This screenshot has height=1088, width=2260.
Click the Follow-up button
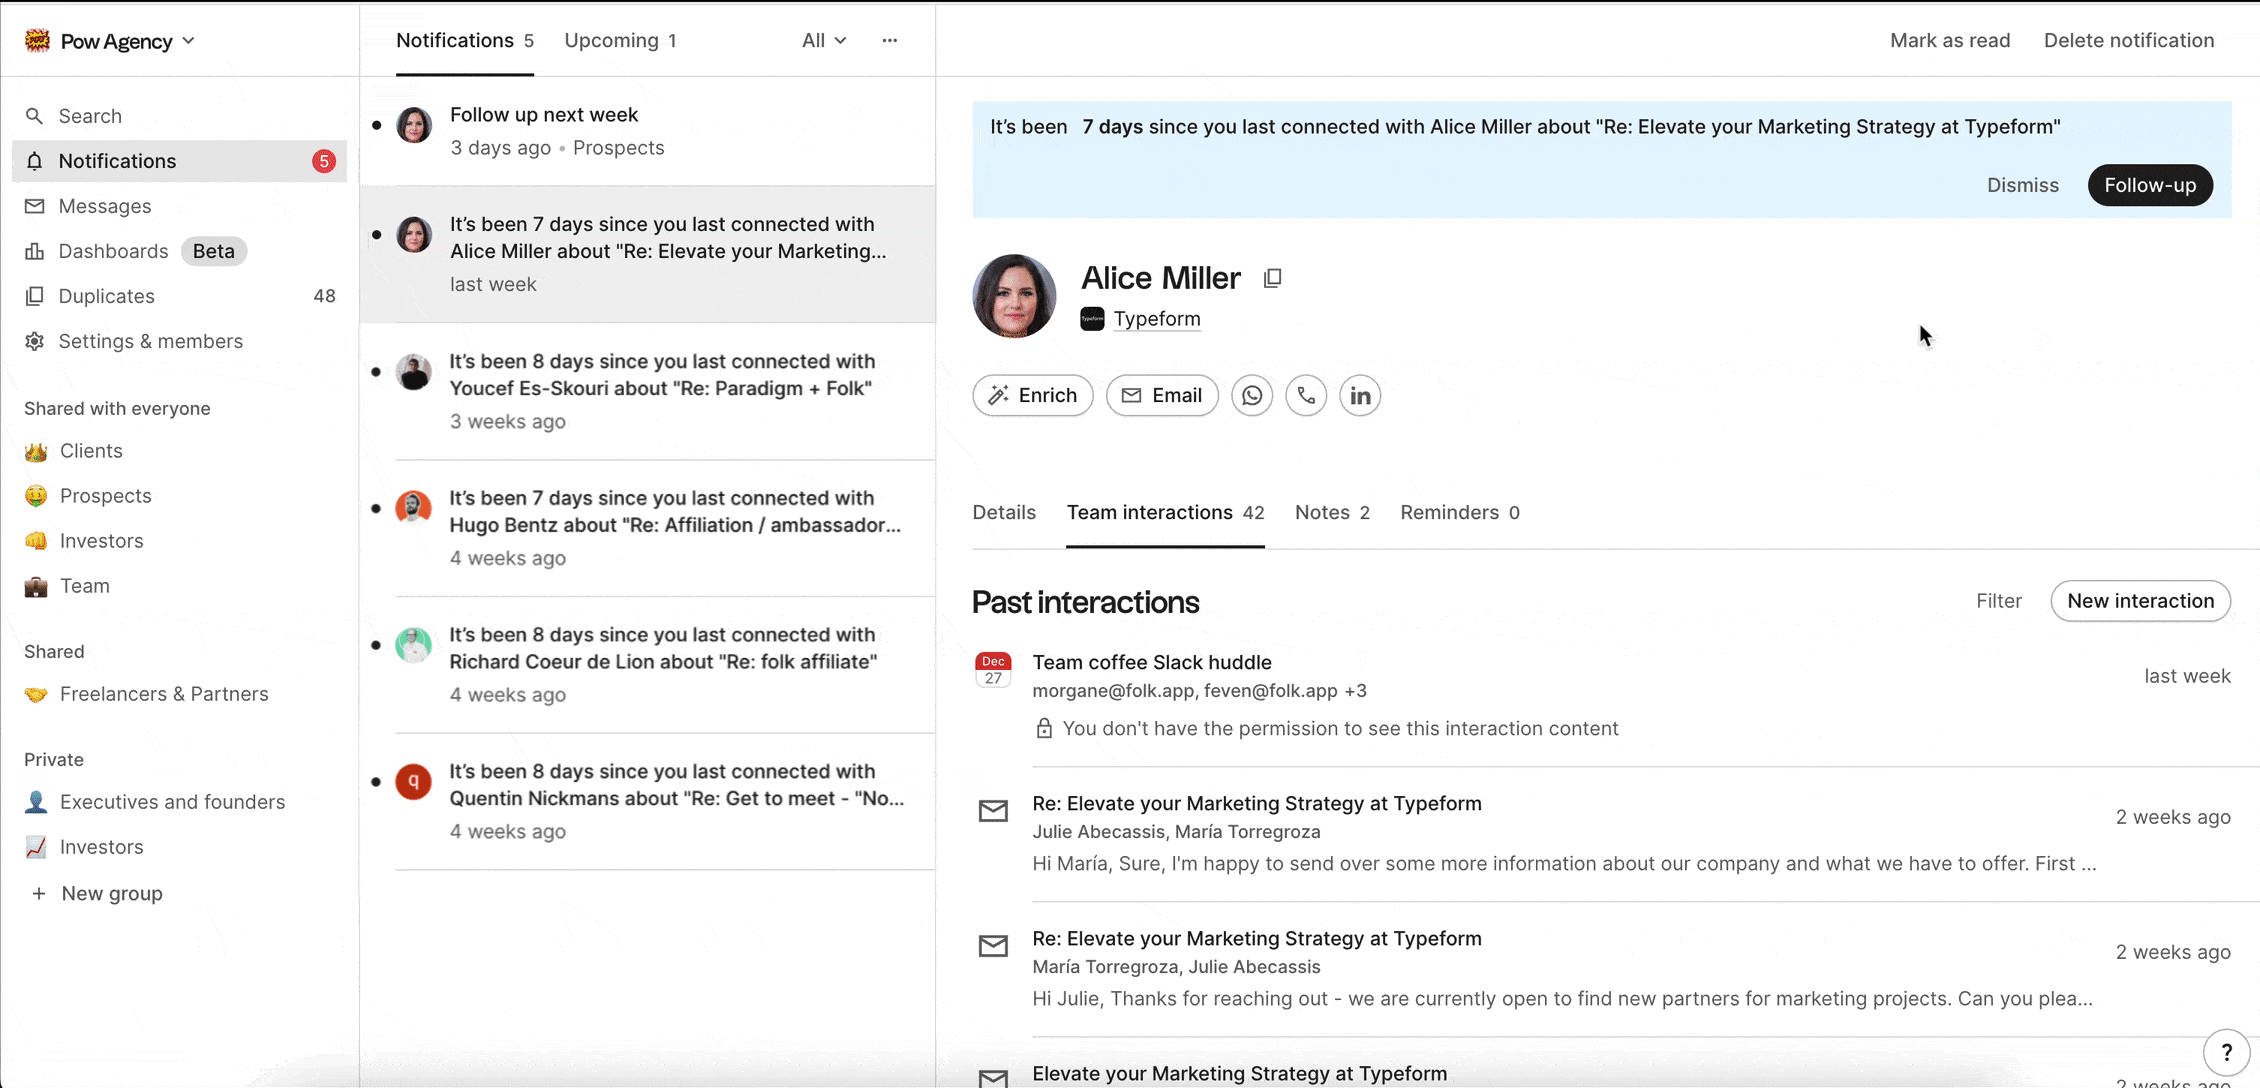[x=2150, y=185]
